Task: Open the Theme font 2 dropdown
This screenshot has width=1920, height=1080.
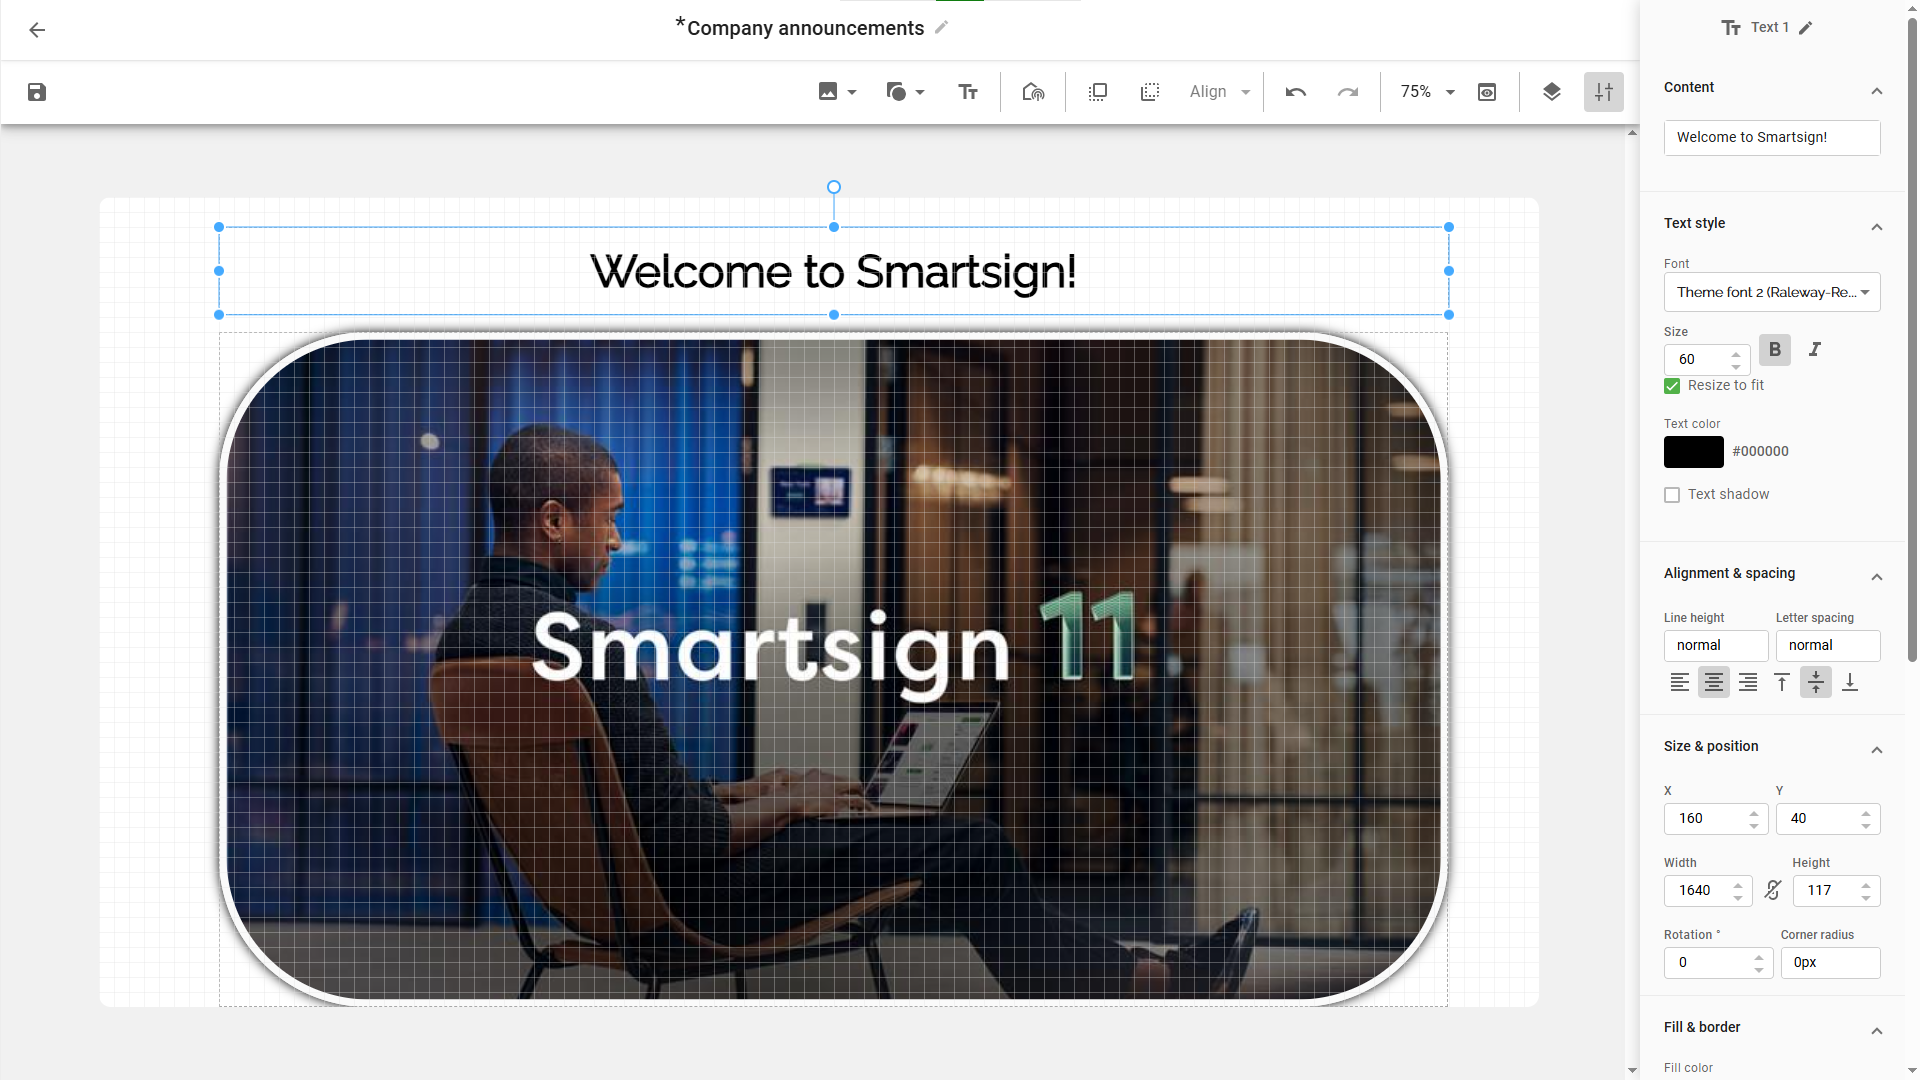Action: click(1772, 292)
